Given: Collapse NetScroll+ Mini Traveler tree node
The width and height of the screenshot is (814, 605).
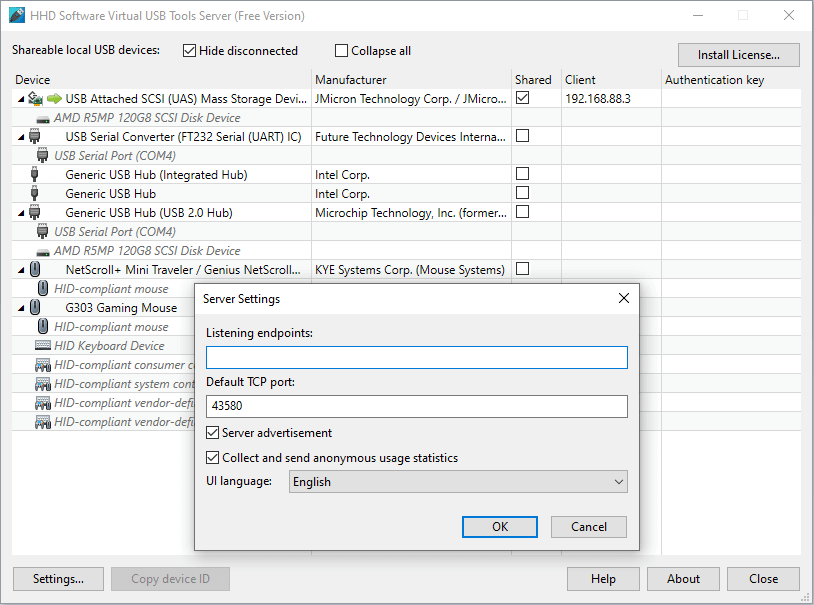Looking at the screenshot, I should point(21,270).
